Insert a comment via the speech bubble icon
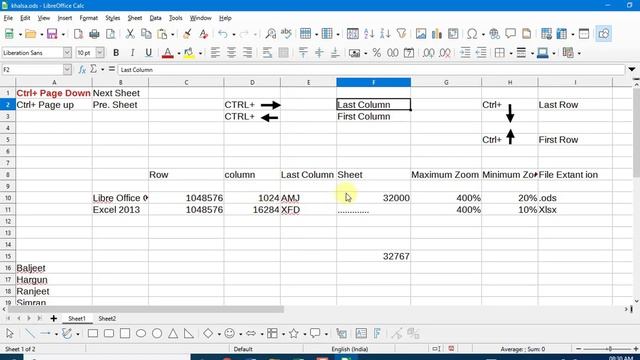This screenshot has height=360, width=640. point(510,34)
